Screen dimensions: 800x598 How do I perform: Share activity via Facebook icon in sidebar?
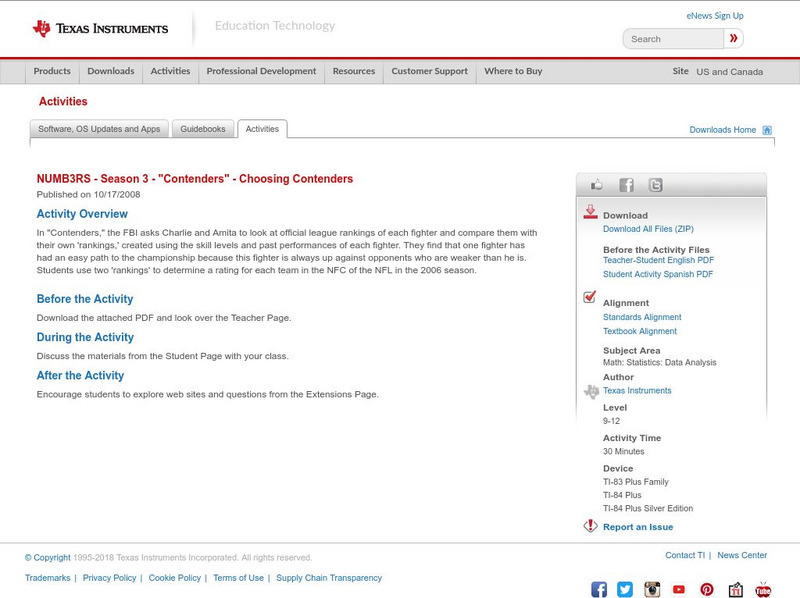point(626,185)
